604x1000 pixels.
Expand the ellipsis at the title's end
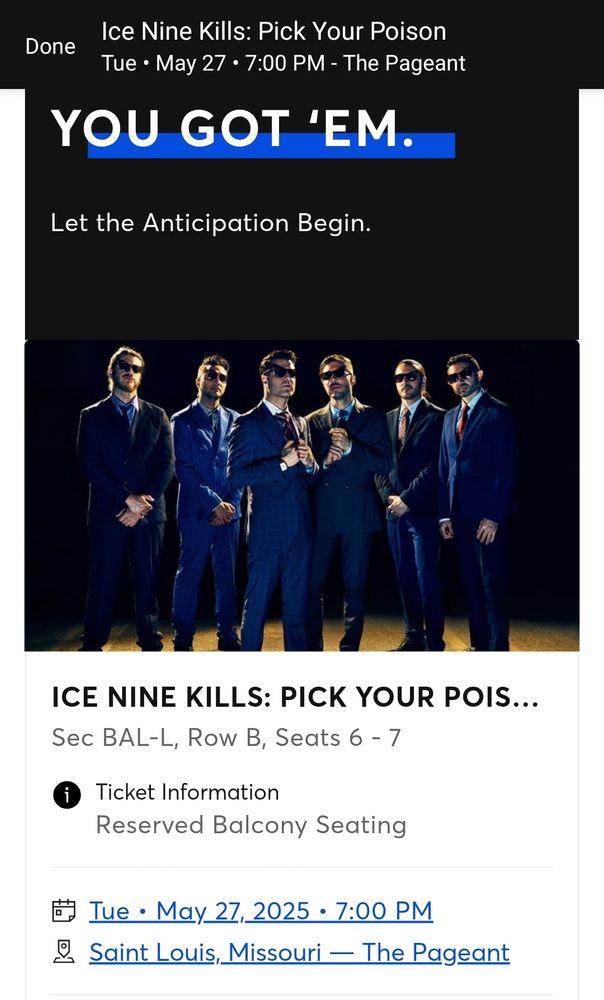(x=526, y=698)
